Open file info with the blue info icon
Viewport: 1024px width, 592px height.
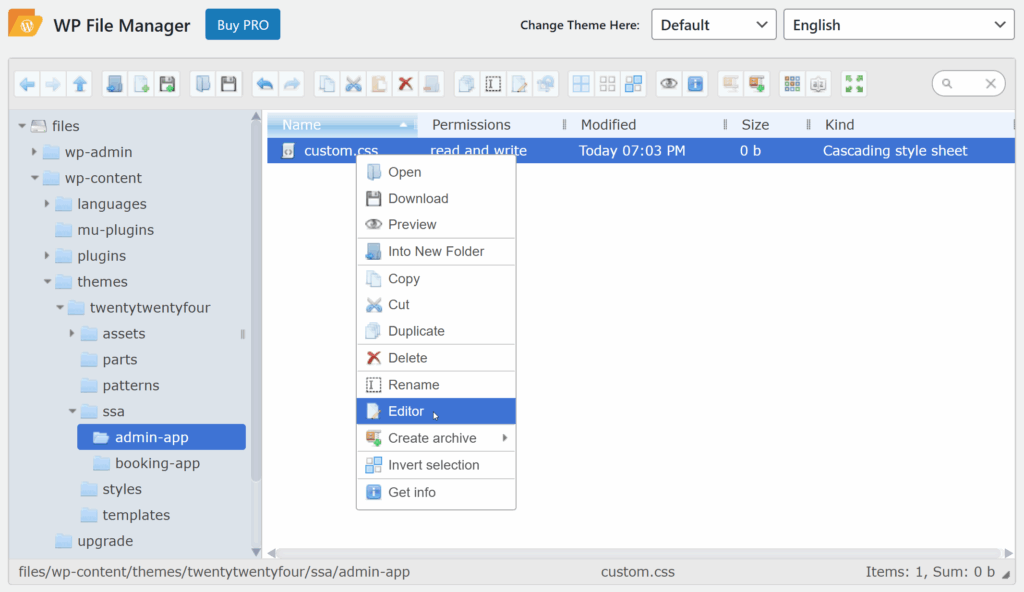[695, 83]
